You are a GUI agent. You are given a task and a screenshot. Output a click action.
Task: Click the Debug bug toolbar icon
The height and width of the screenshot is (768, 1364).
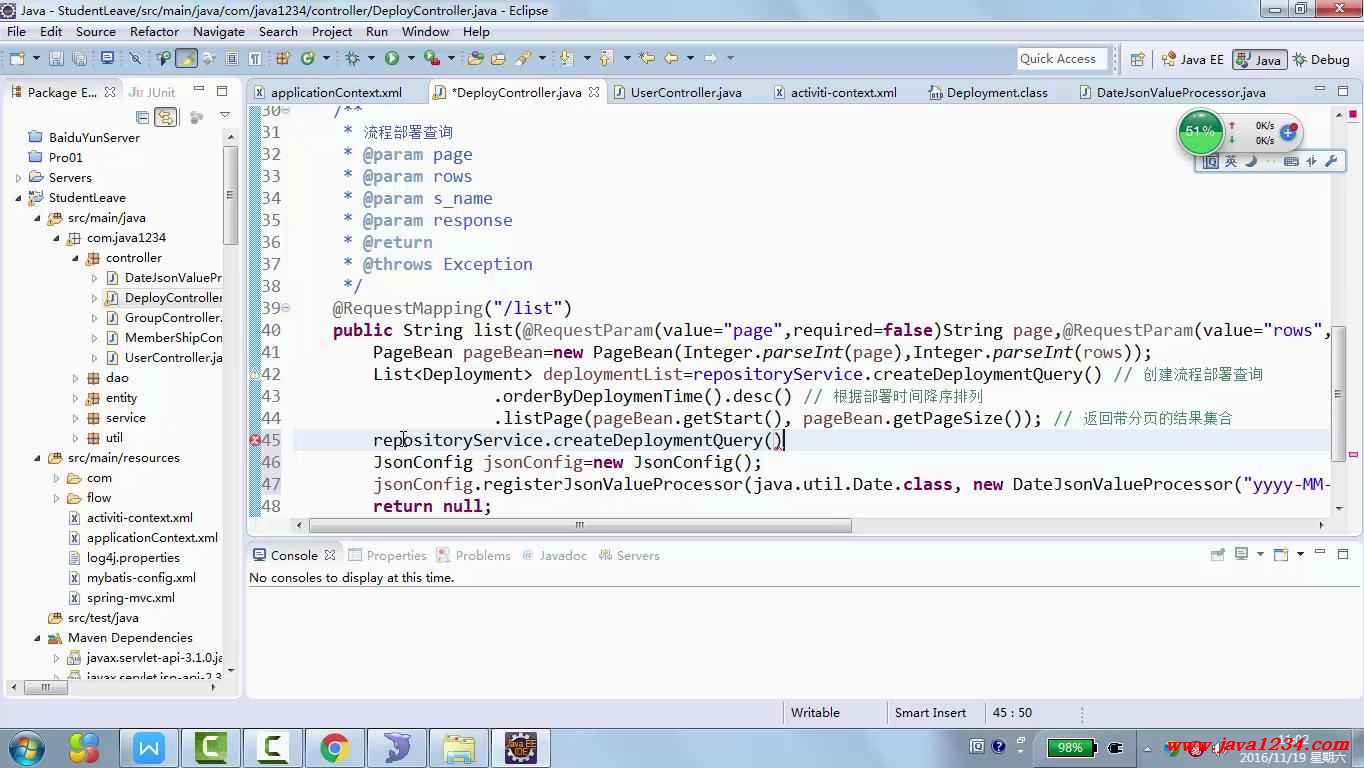(x=353, y=59)
